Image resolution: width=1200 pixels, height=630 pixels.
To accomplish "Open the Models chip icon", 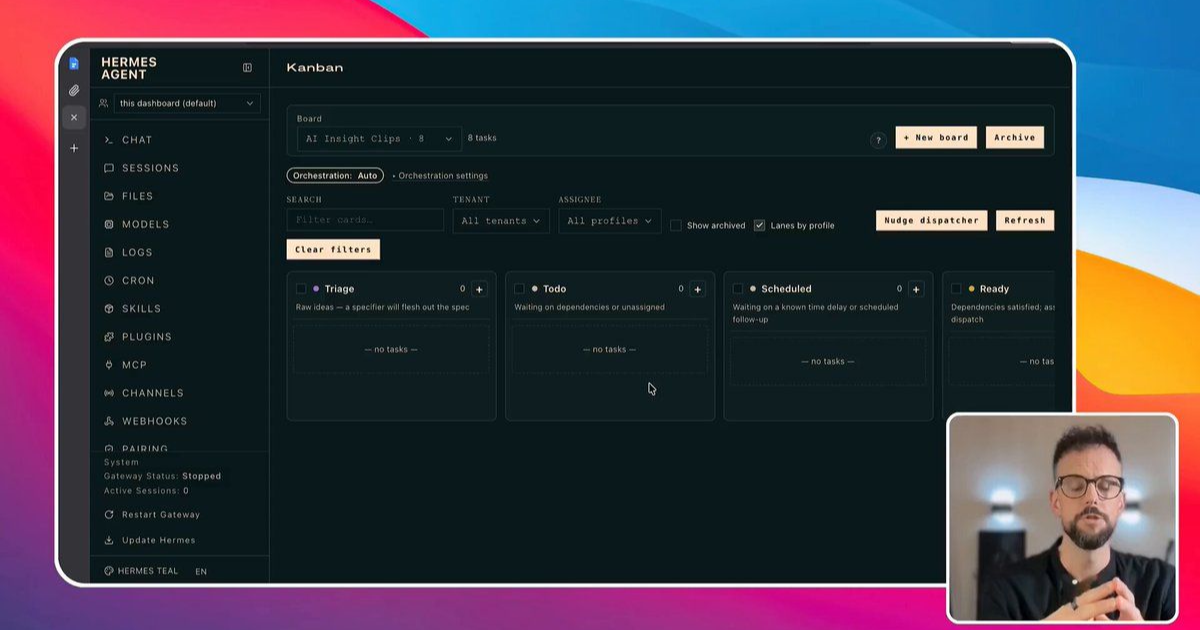I will coord(109,224).
